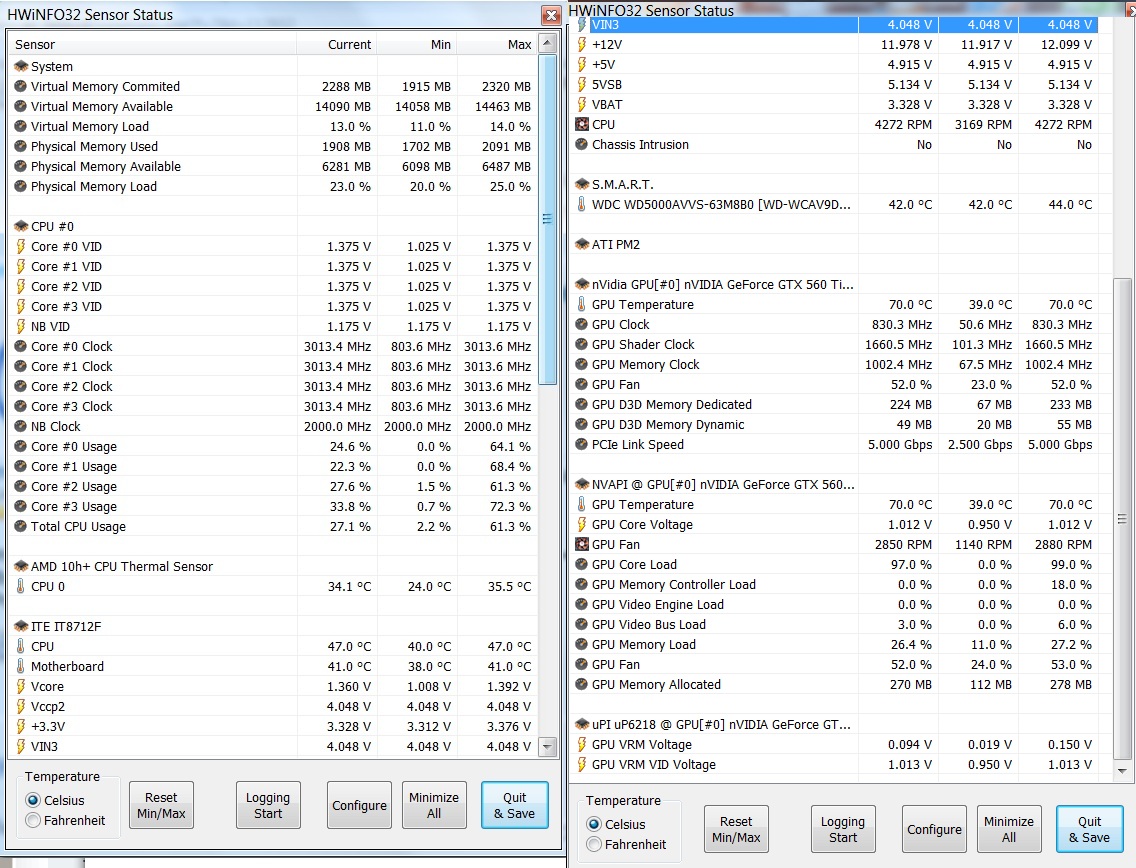Click the GPU Core Voltage lightning icon
The image size is (1136, 868).
pyautogui.click(x=581, y=525)
